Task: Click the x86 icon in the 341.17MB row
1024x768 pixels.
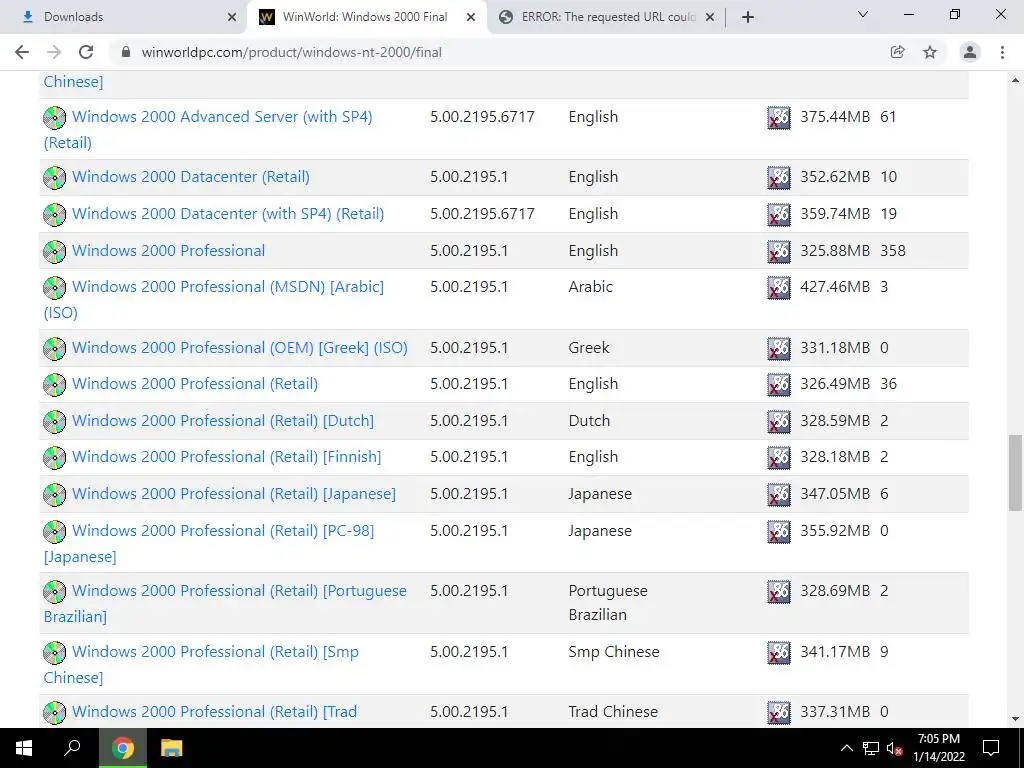Action: click(778, 652)
